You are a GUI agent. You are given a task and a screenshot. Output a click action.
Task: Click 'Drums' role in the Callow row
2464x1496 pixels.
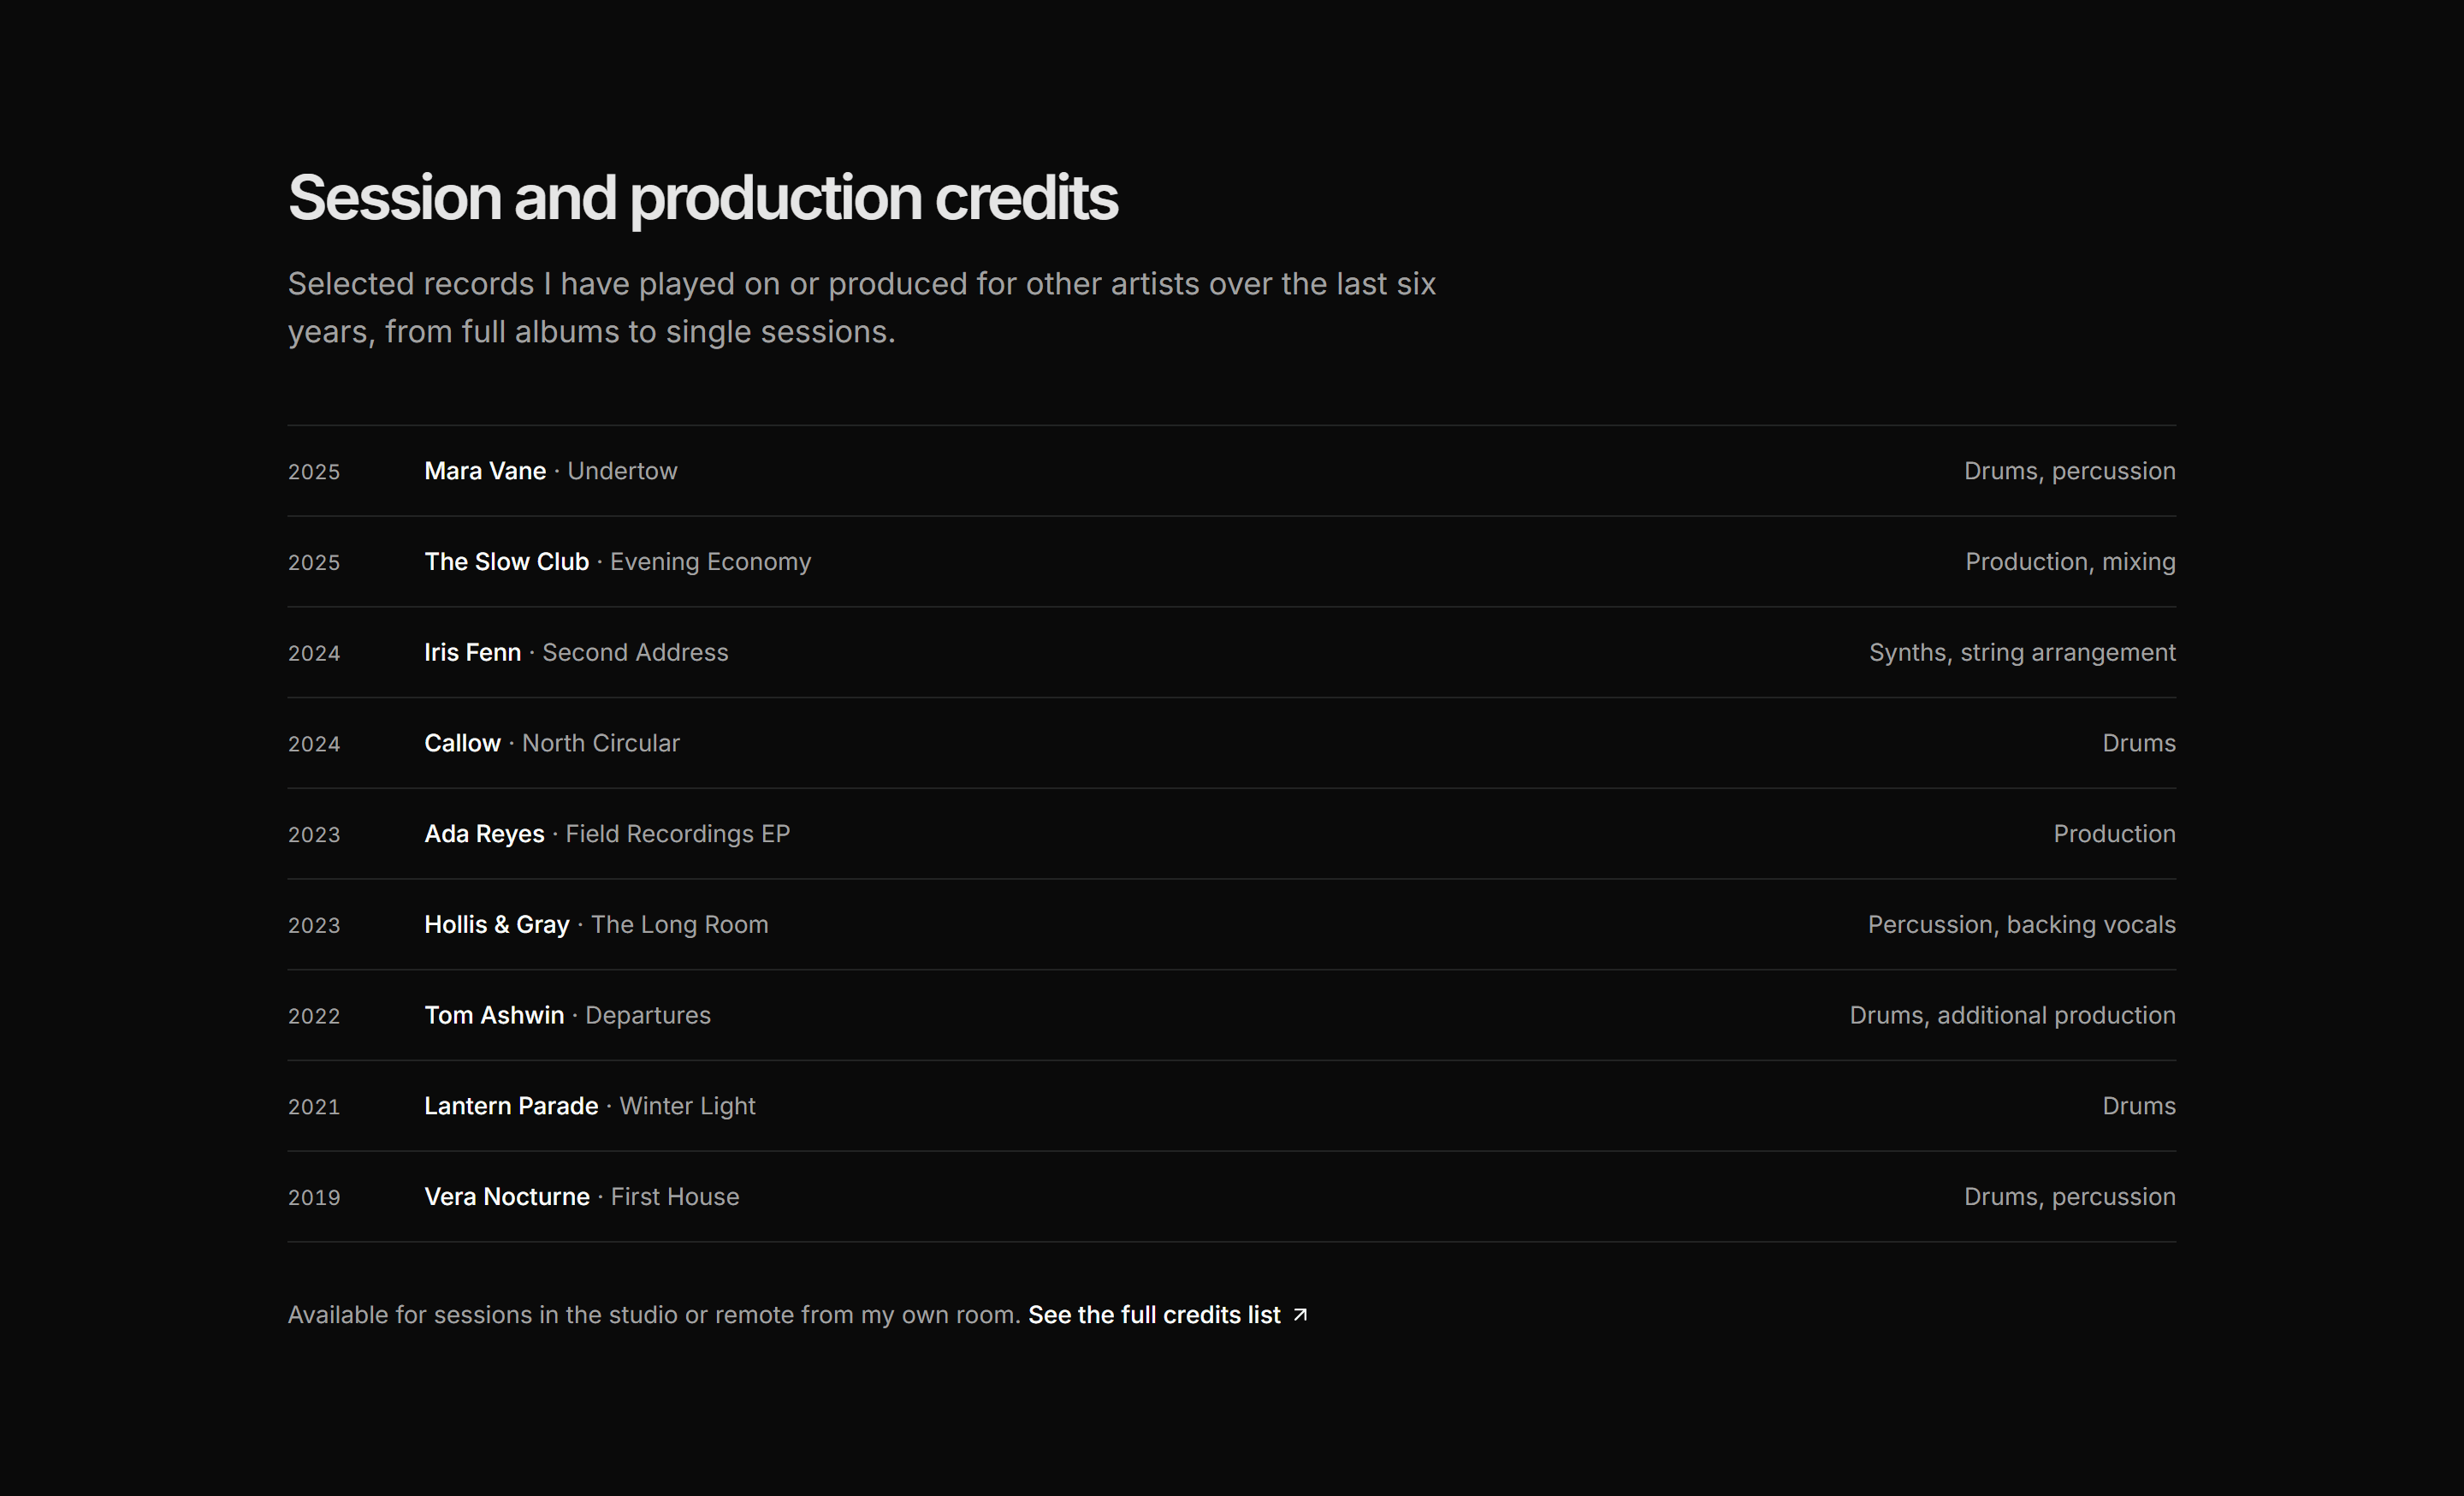[2139, 743]
